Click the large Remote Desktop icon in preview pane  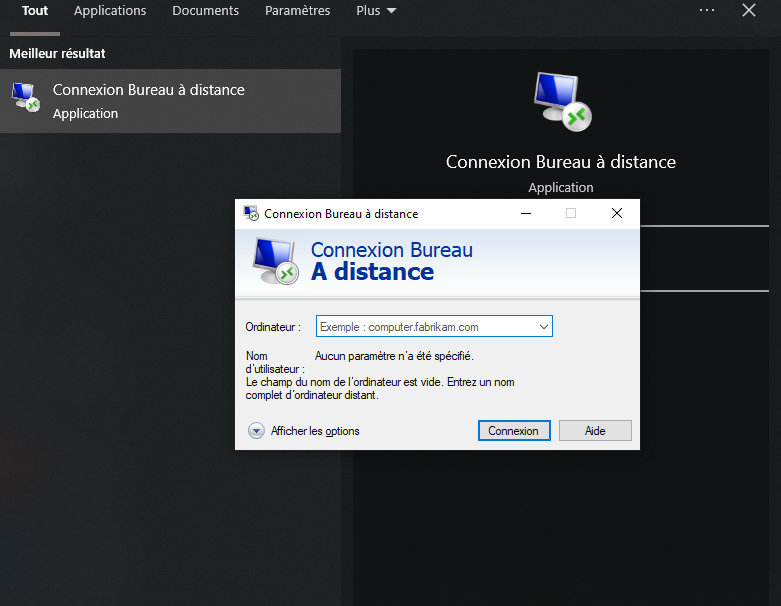click(562, 102)
